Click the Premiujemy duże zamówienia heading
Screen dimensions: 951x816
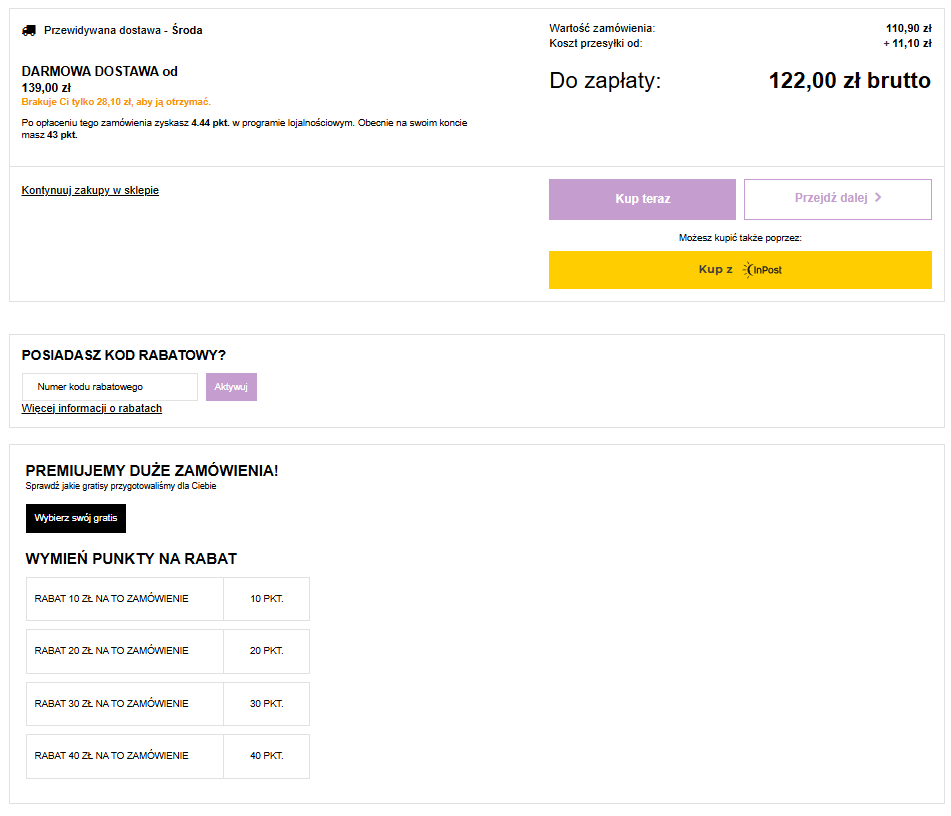tap(152, 471)
